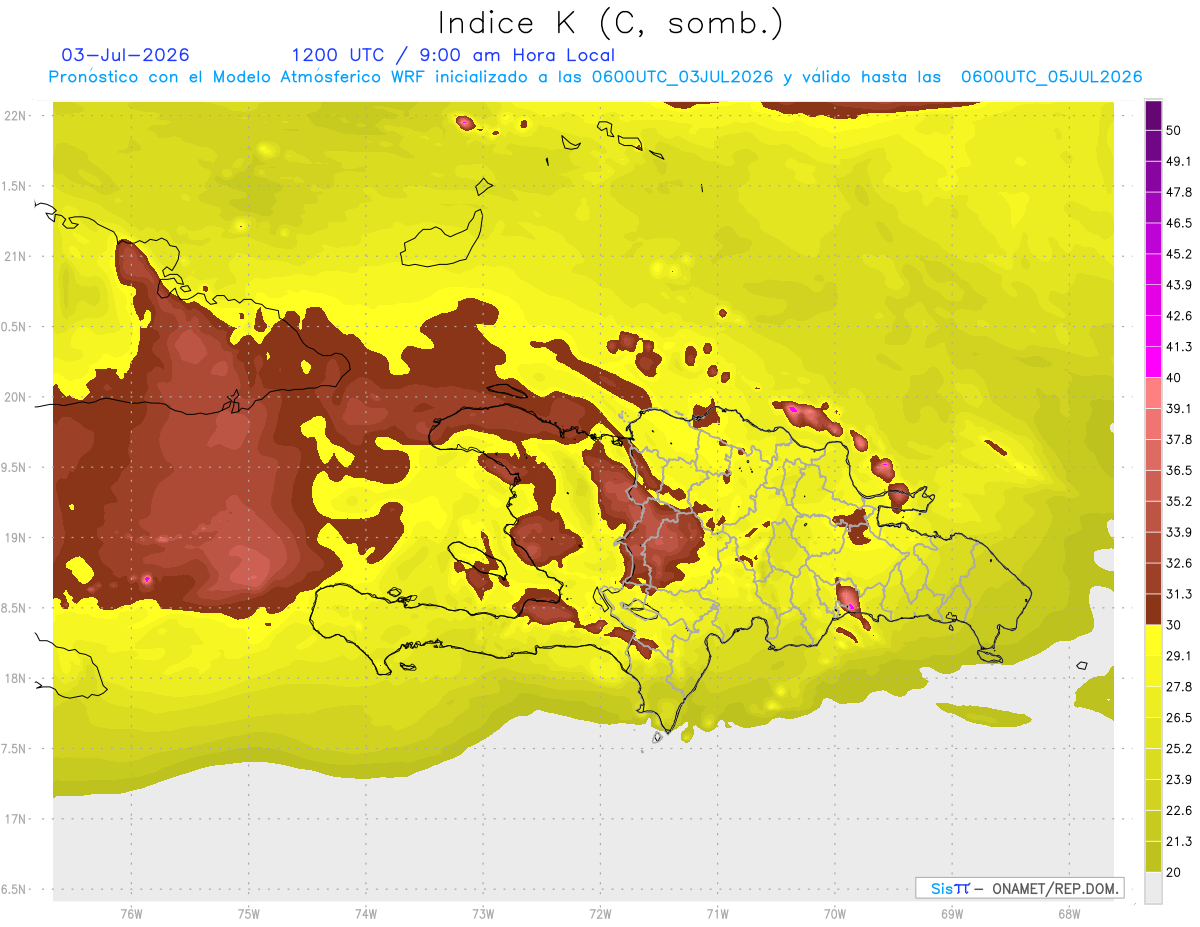Screen dimensions: 1200x927
Task: Click the longitude axis label '76W'
Action: pyautogui.click(x=131, y=914)
